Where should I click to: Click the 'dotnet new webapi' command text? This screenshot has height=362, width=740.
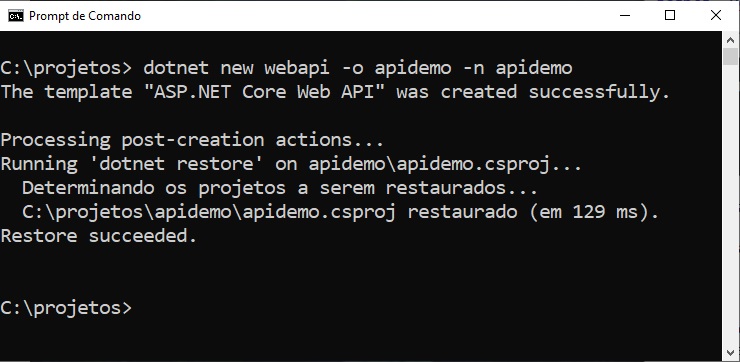(236, 68)
